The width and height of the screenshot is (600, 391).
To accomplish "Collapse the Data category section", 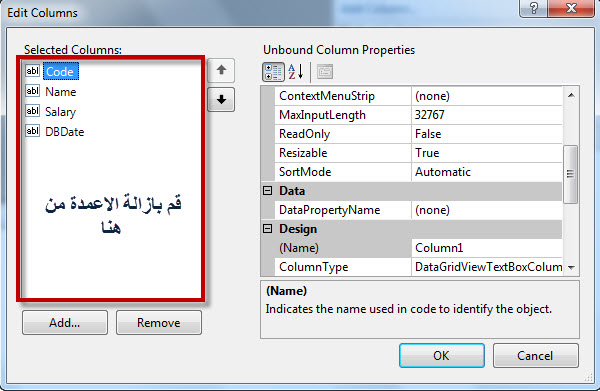I will click(267, 191).
